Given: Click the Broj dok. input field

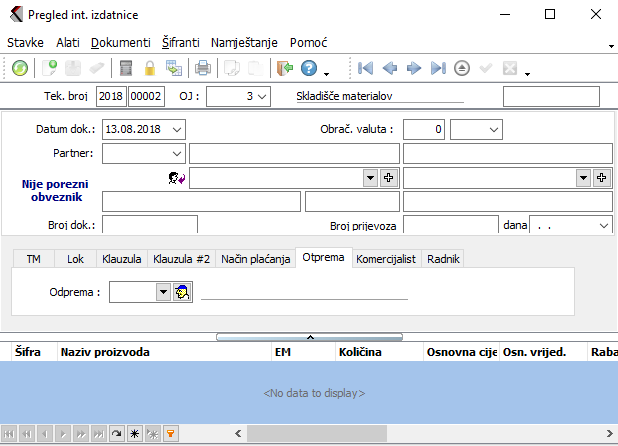Looking at the screenshot, I should click(150, 225).
